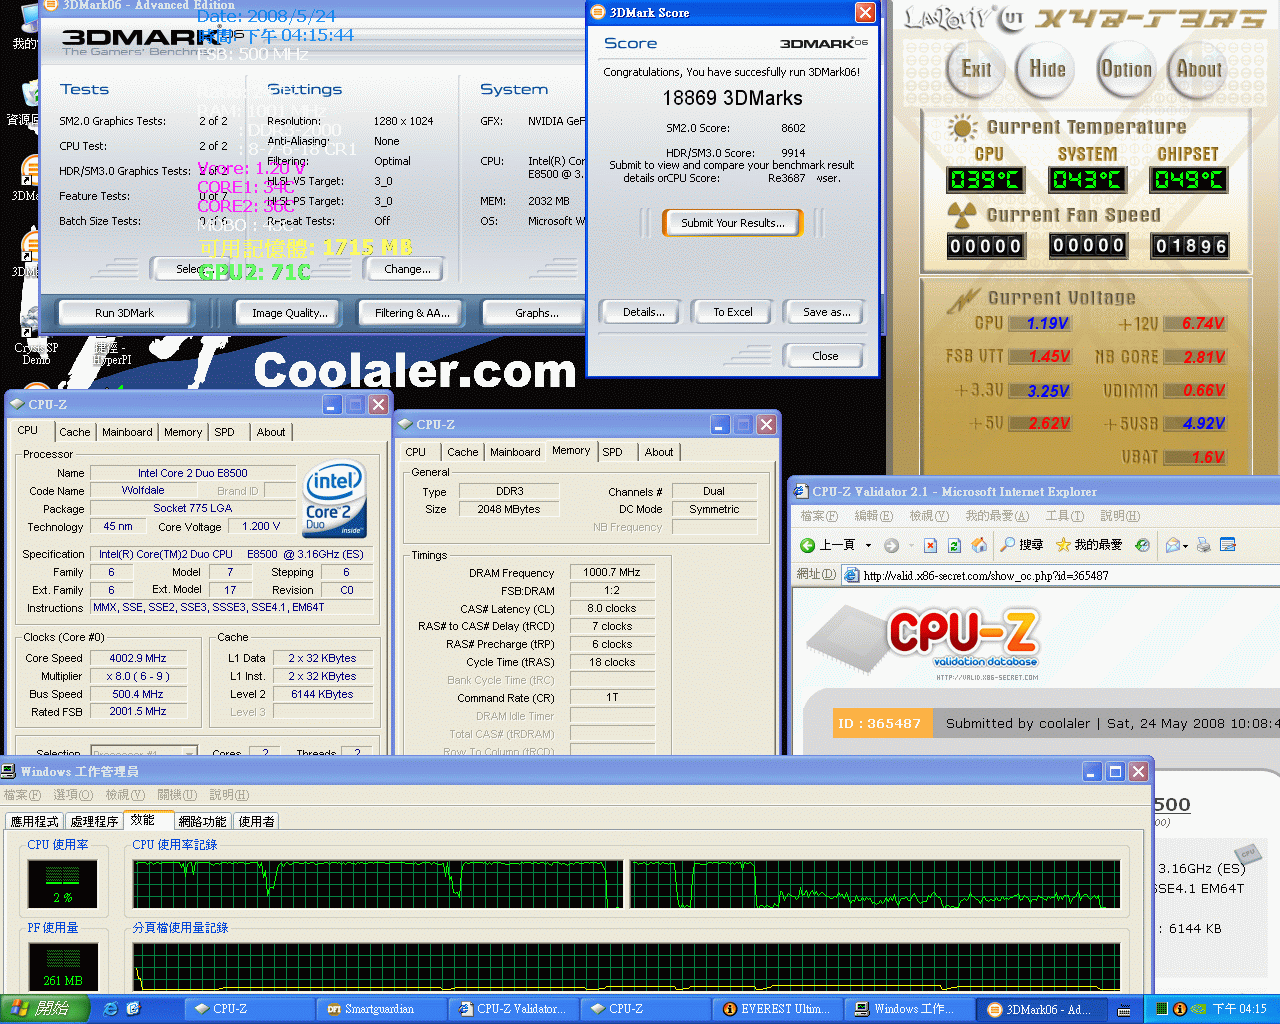This screenshot has width=1280, height=1024.
Task: Click the Save as button
Action: point(824,312)
